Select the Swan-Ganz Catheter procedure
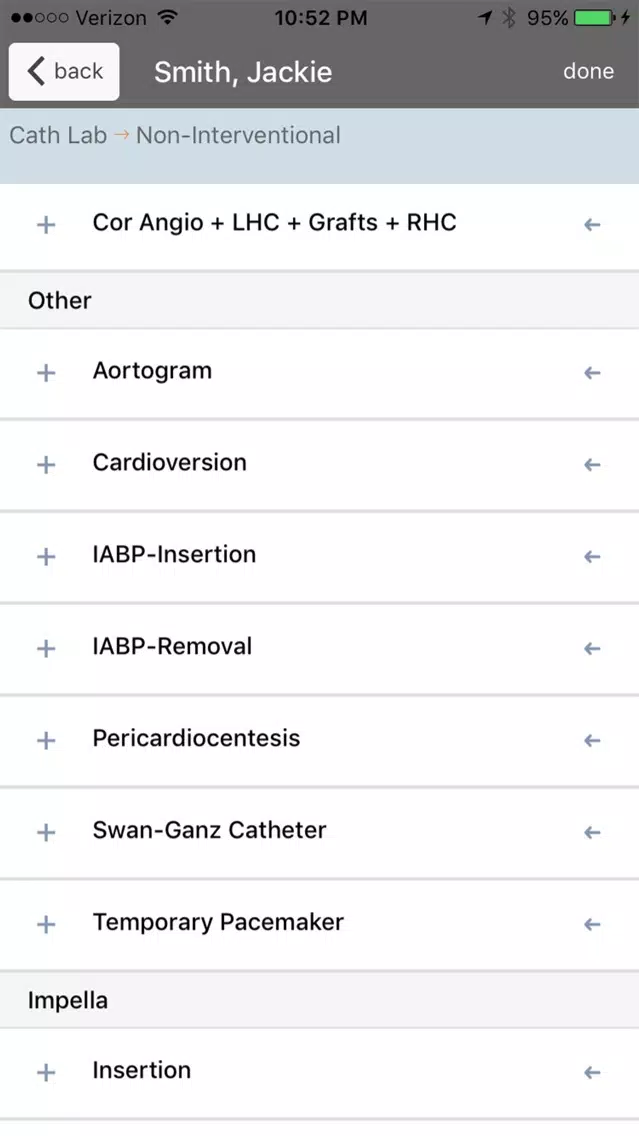 pyautogui.click(x=320, y=832)
